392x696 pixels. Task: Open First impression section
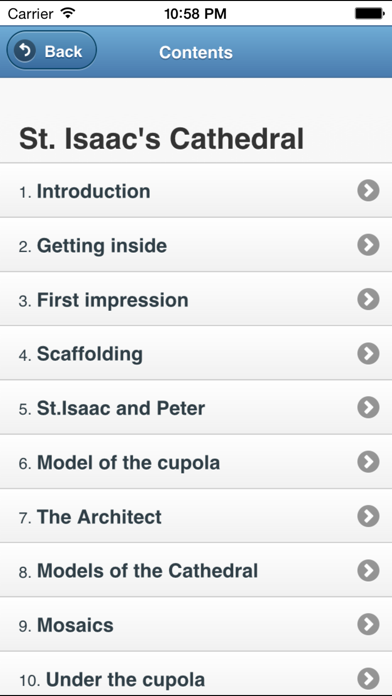[196, 300]
